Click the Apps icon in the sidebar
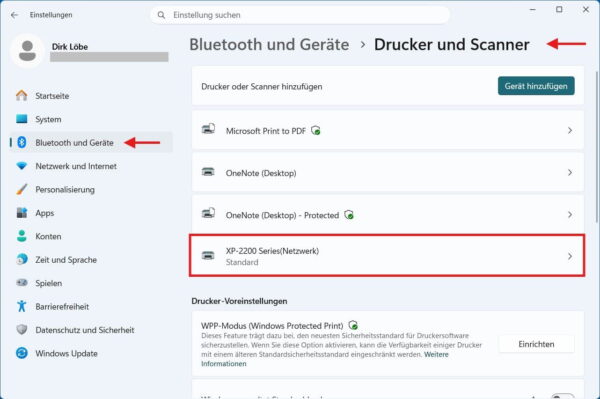This screenshot has height=399, width=600. pos(22,213)
